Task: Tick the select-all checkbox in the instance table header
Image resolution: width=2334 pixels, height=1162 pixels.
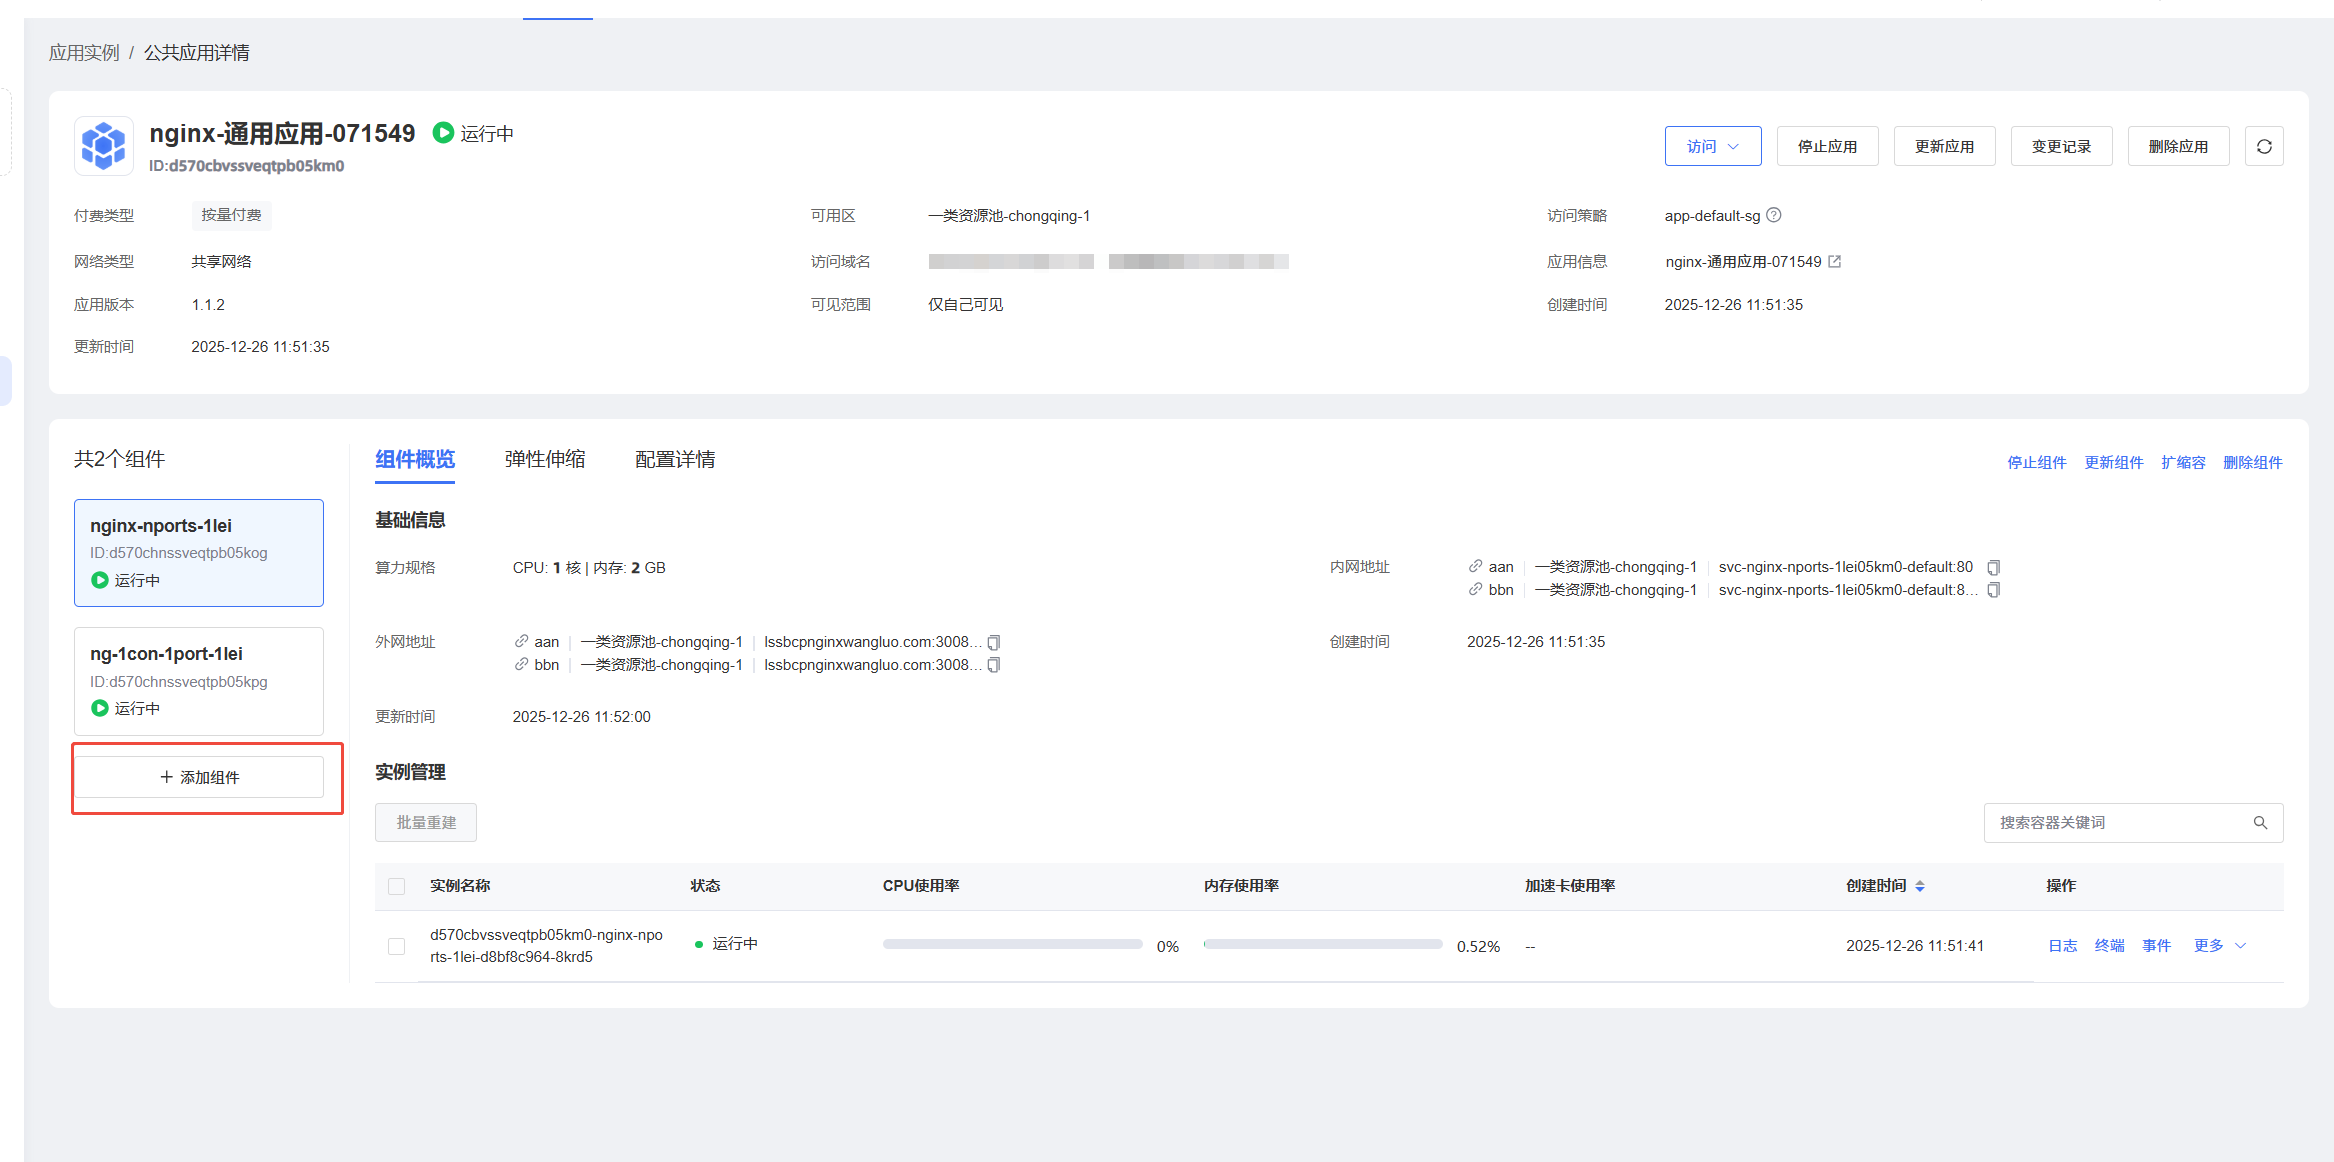Action: click(x=397, y=886)
